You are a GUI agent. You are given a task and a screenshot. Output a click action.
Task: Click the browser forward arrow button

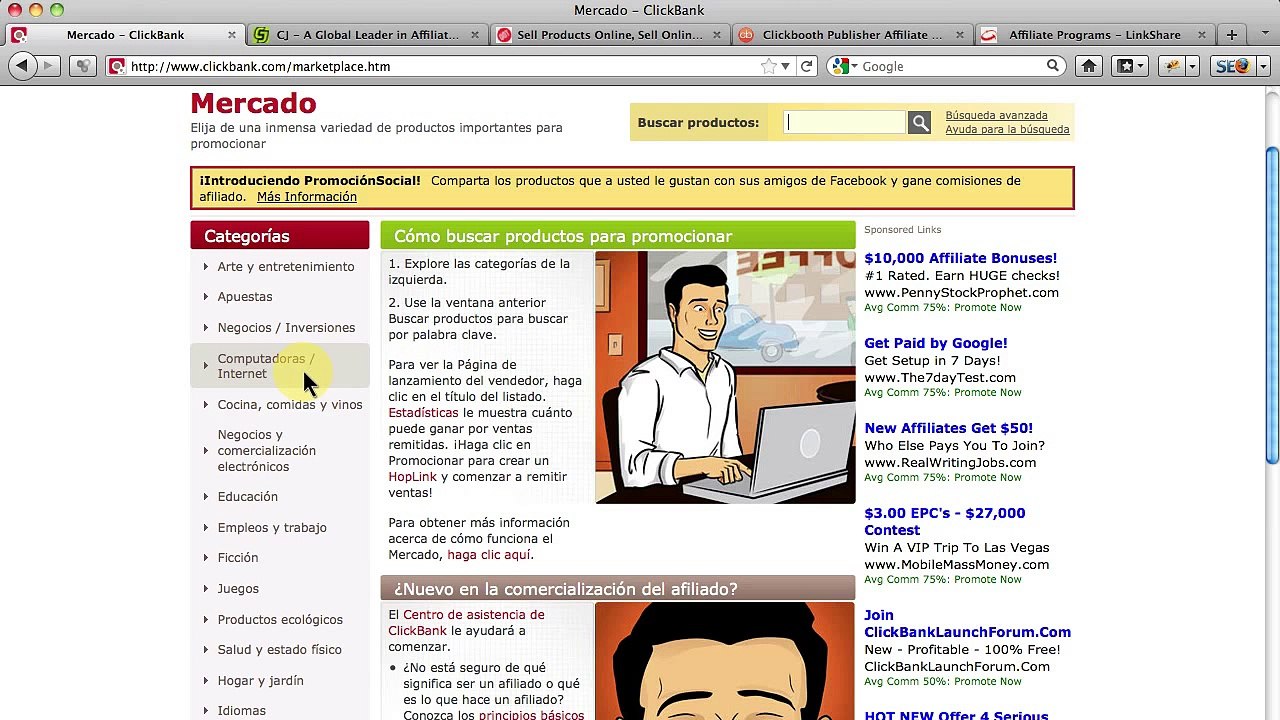tap(47, 66)
